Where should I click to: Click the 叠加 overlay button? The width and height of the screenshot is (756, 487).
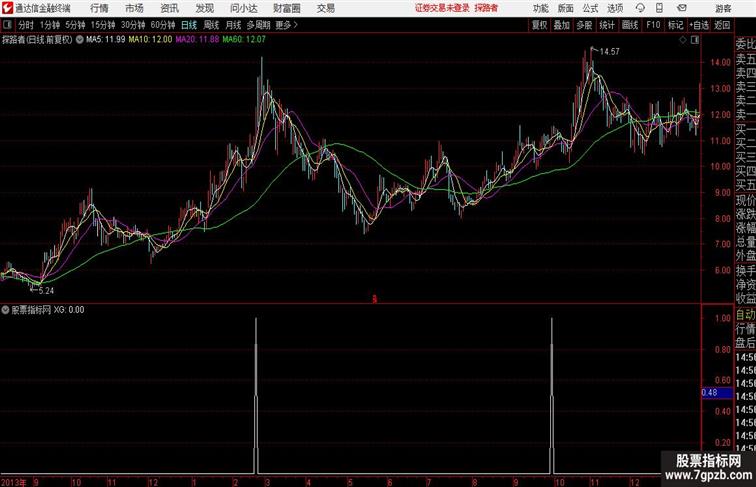pos(561,25)
